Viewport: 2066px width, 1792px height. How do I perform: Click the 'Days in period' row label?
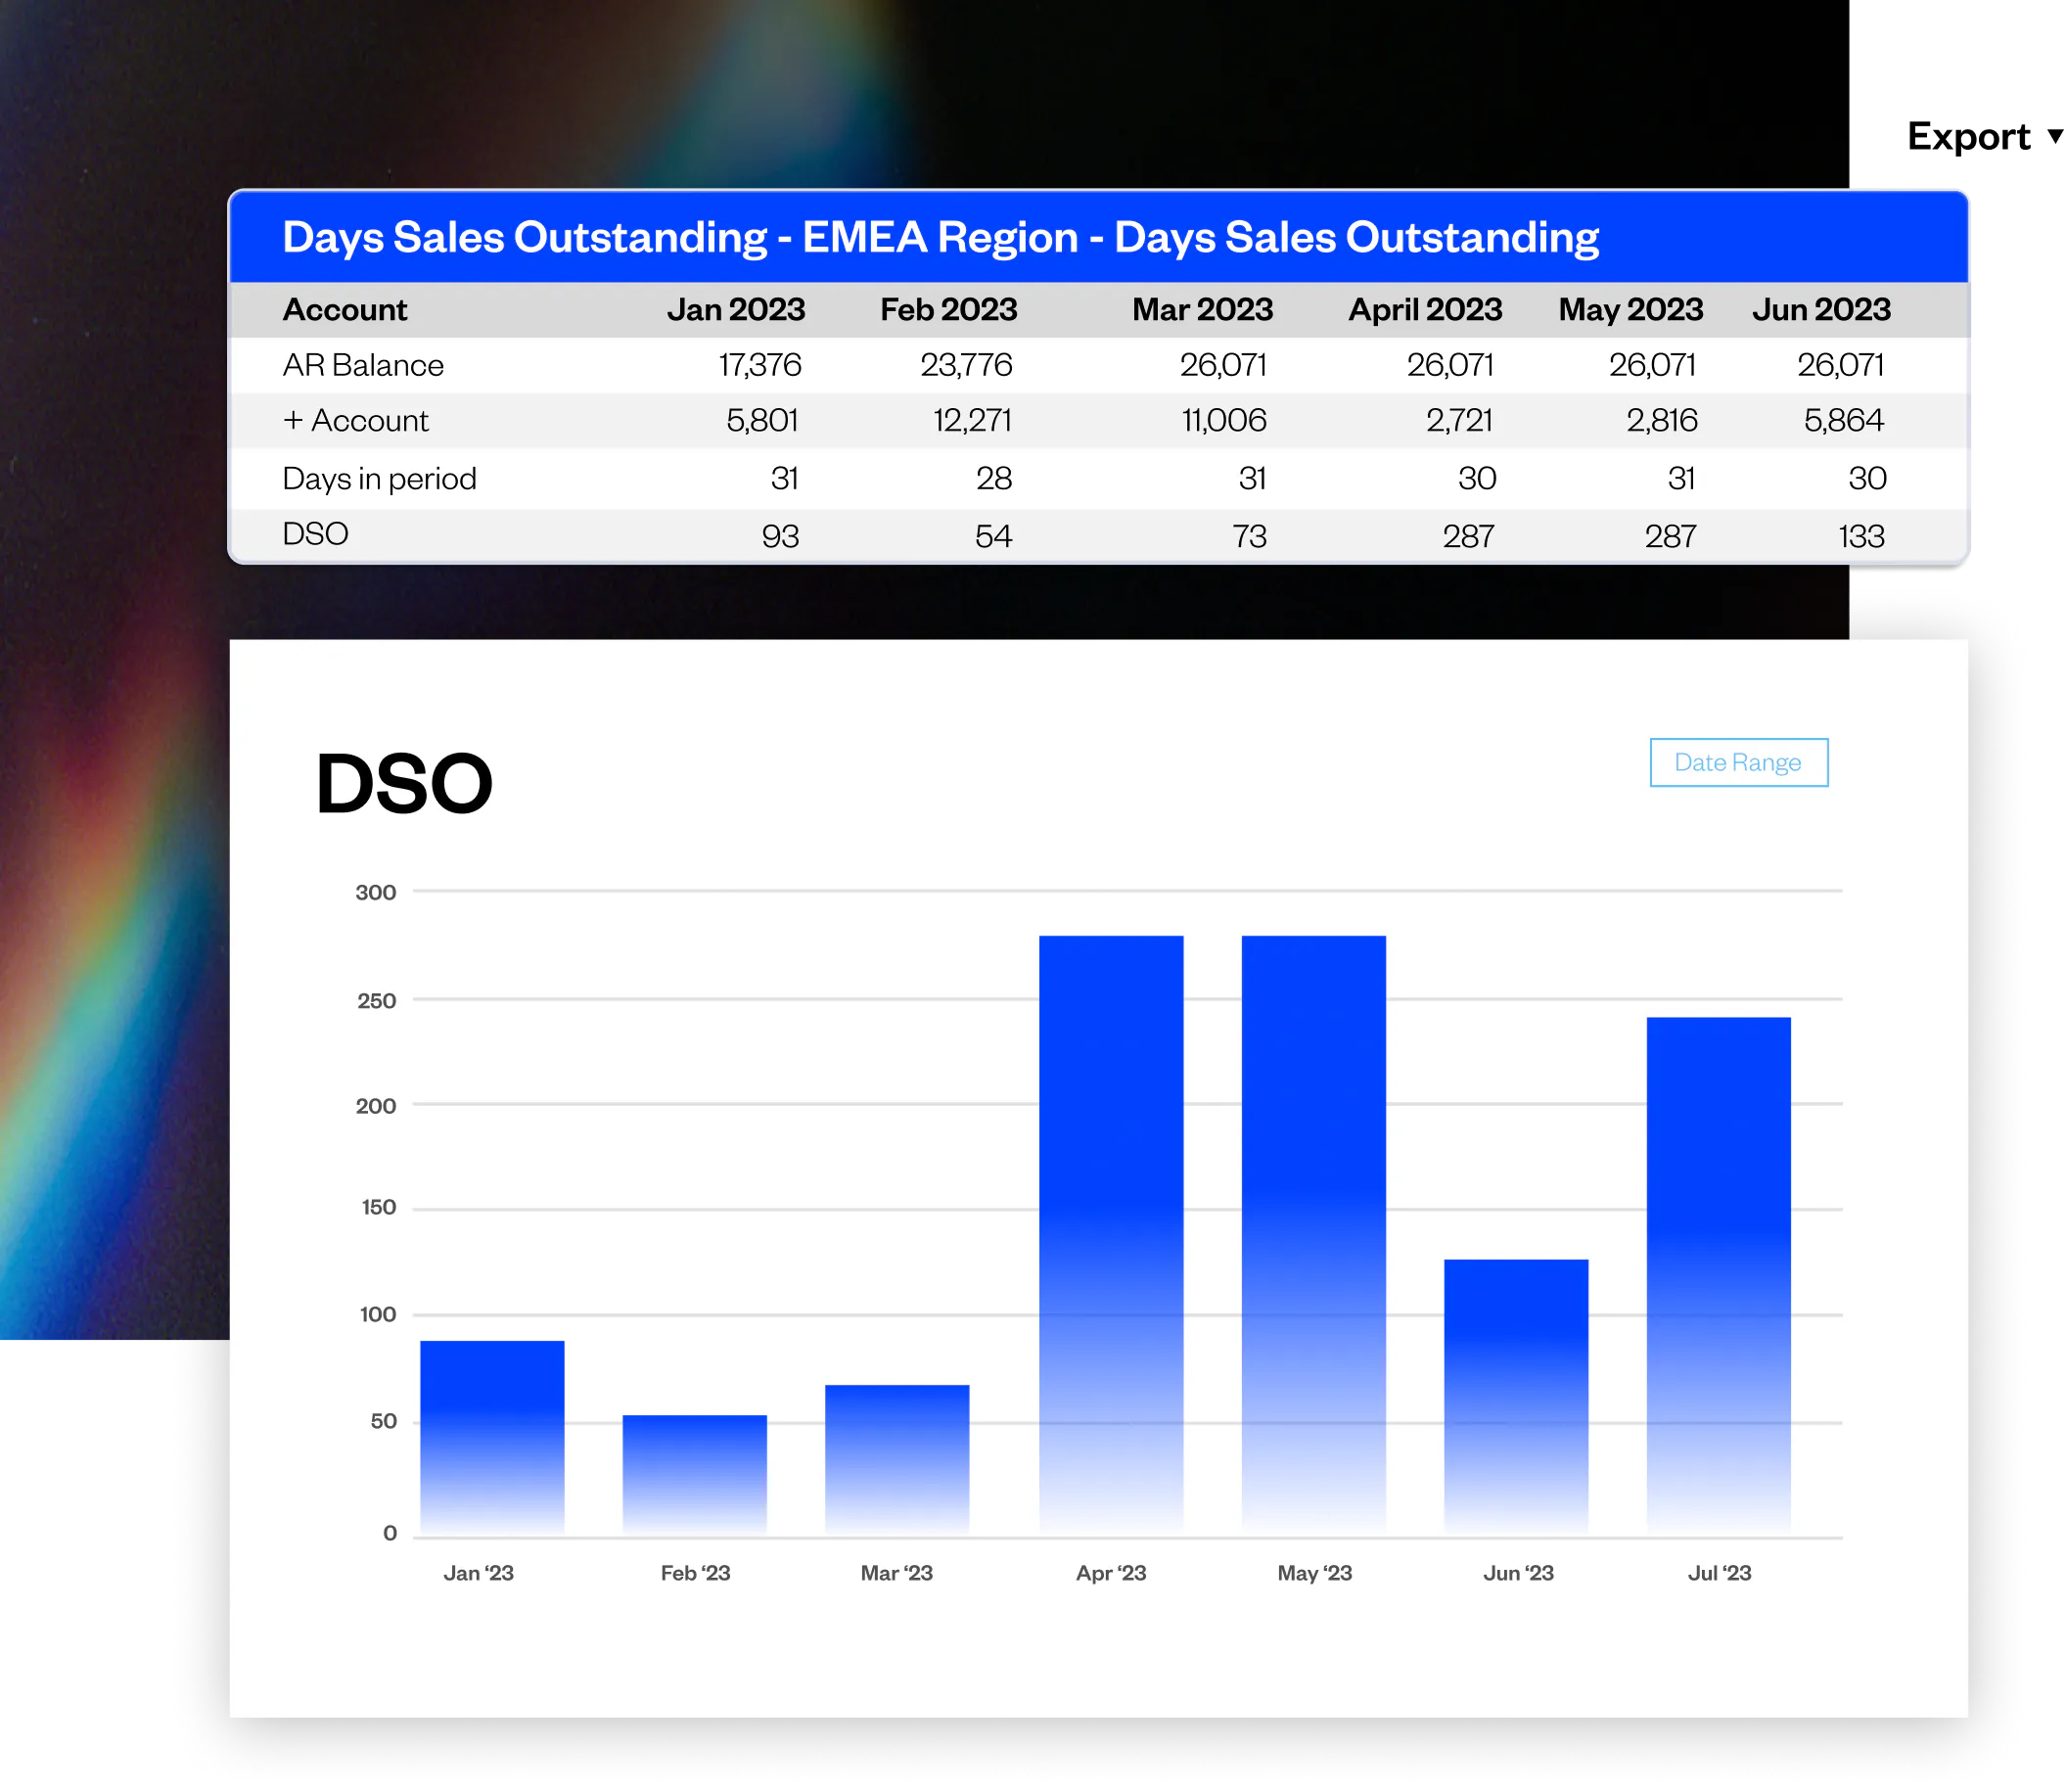(379, 479)
